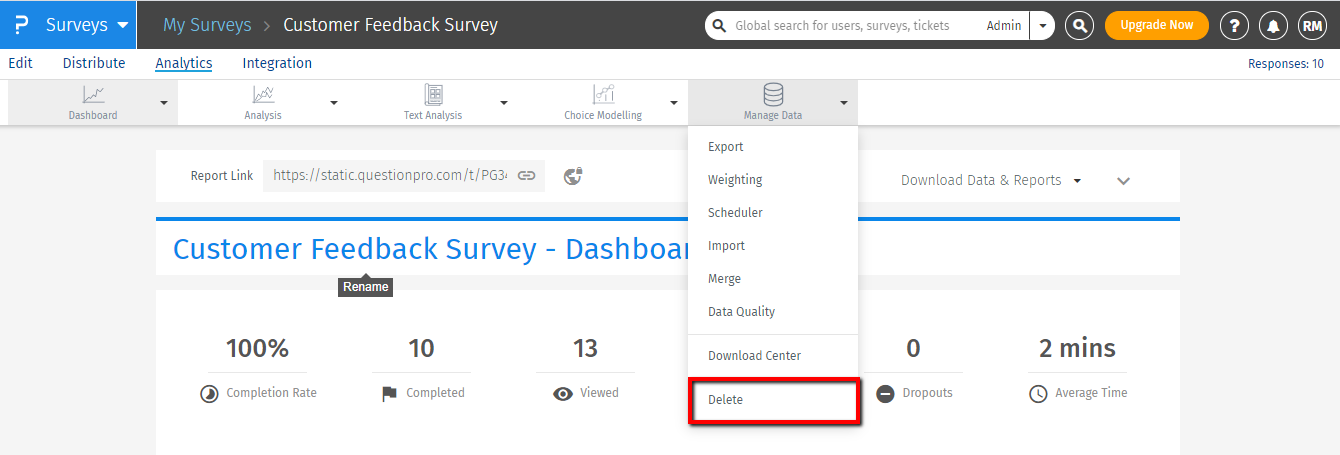The image size is (1340, 455).
Task: Click the Dropouts minus circle icon
Action: pos(885,394)
